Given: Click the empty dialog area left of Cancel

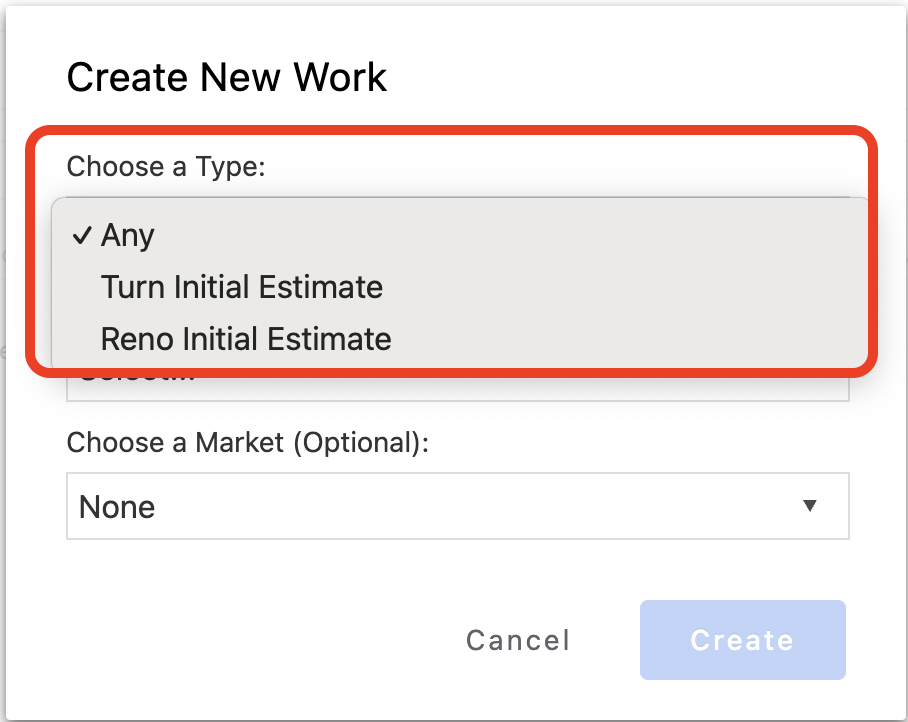Looking at the screenshot, I should coord(250,640).
